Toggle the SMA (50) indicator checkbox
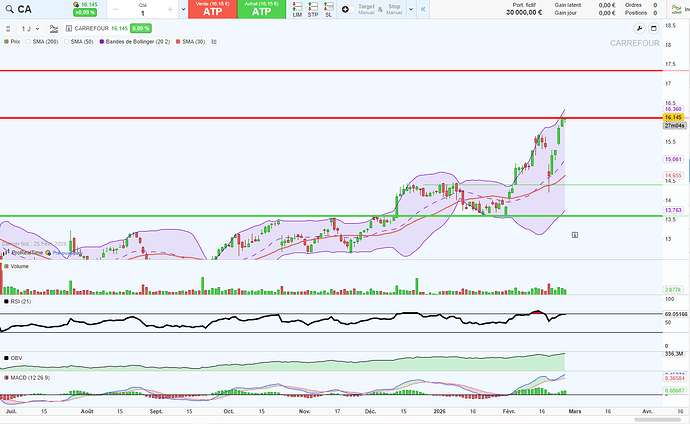Screen dimensions: 690x424 [x=66, y=43]
